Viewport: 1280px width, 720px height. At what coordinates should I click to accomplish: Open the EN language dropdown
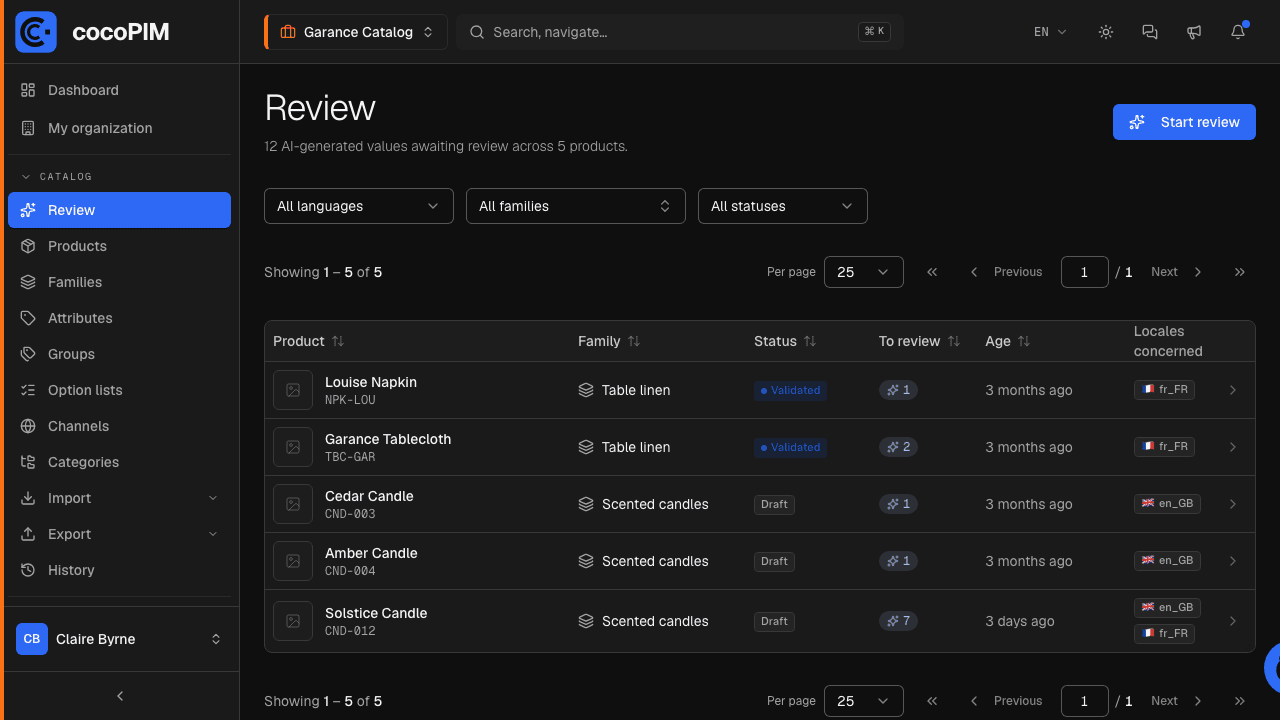(x=1050, y=32)
